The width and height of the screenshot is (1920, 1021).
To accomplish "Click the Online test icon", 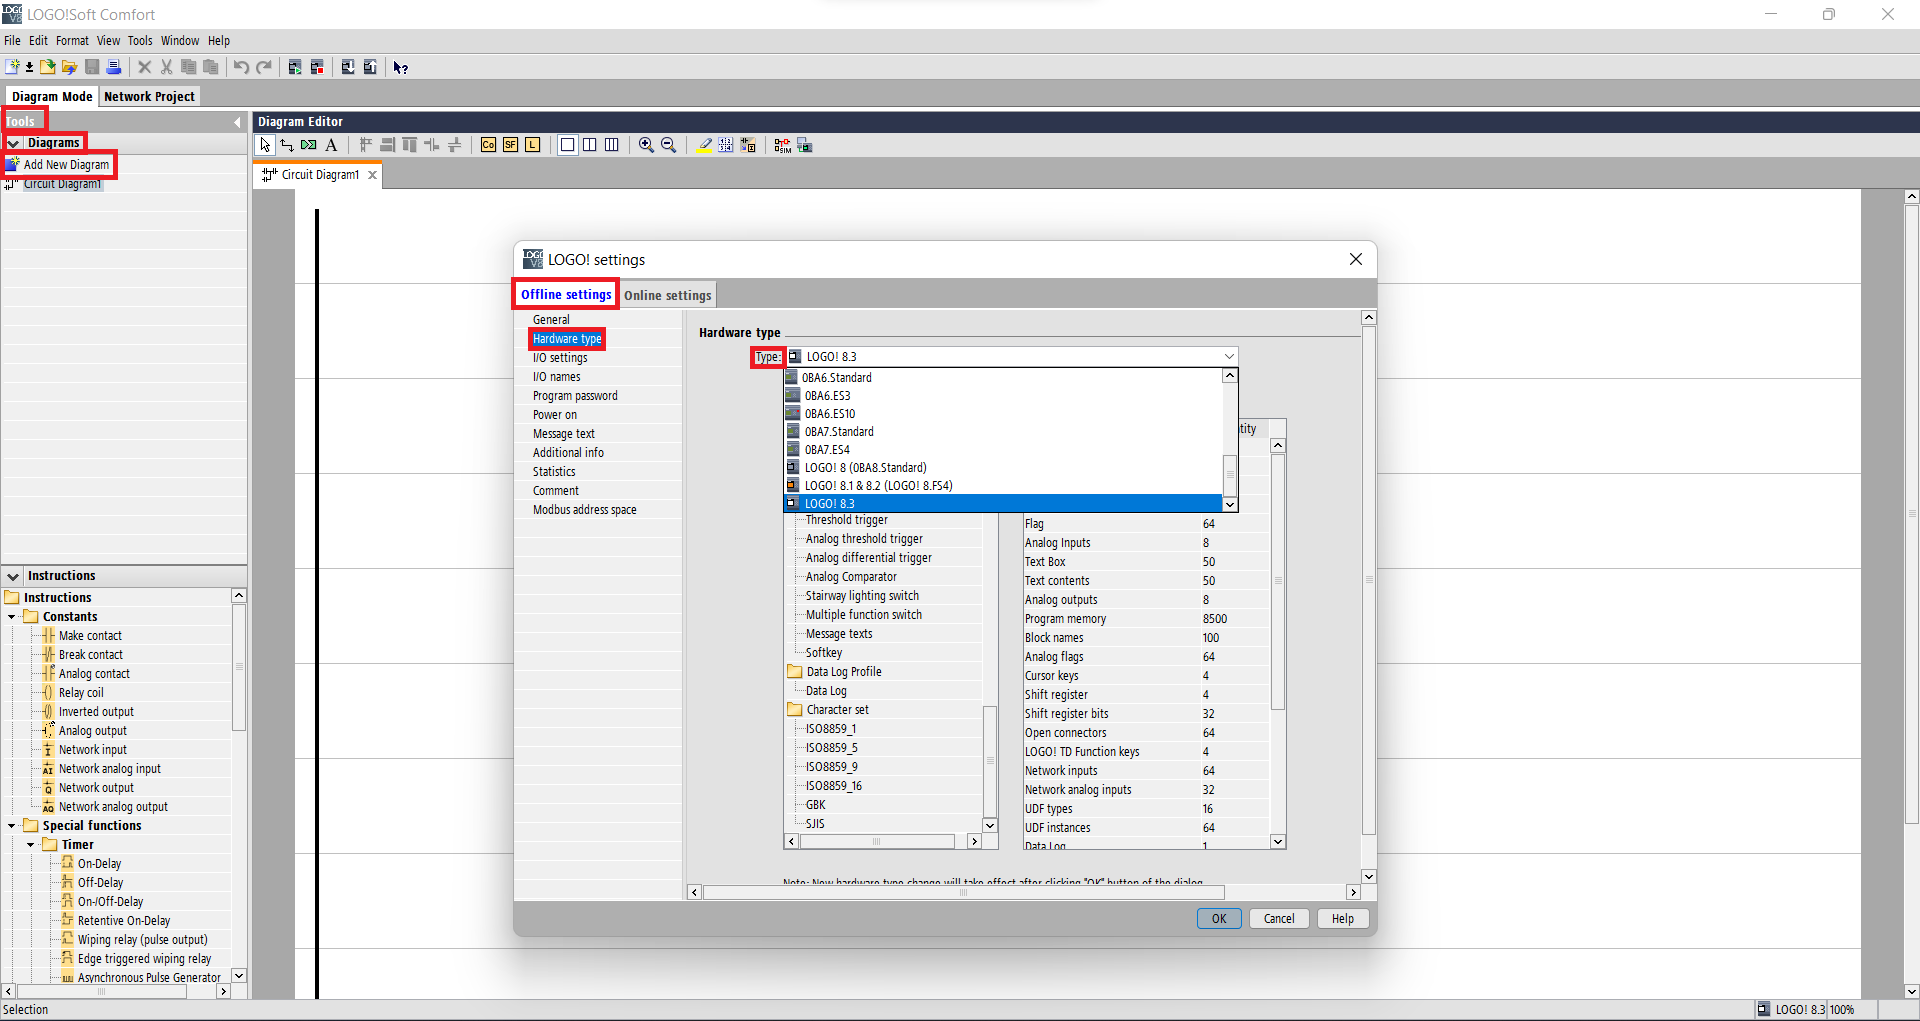I will [x=804, y=145].
